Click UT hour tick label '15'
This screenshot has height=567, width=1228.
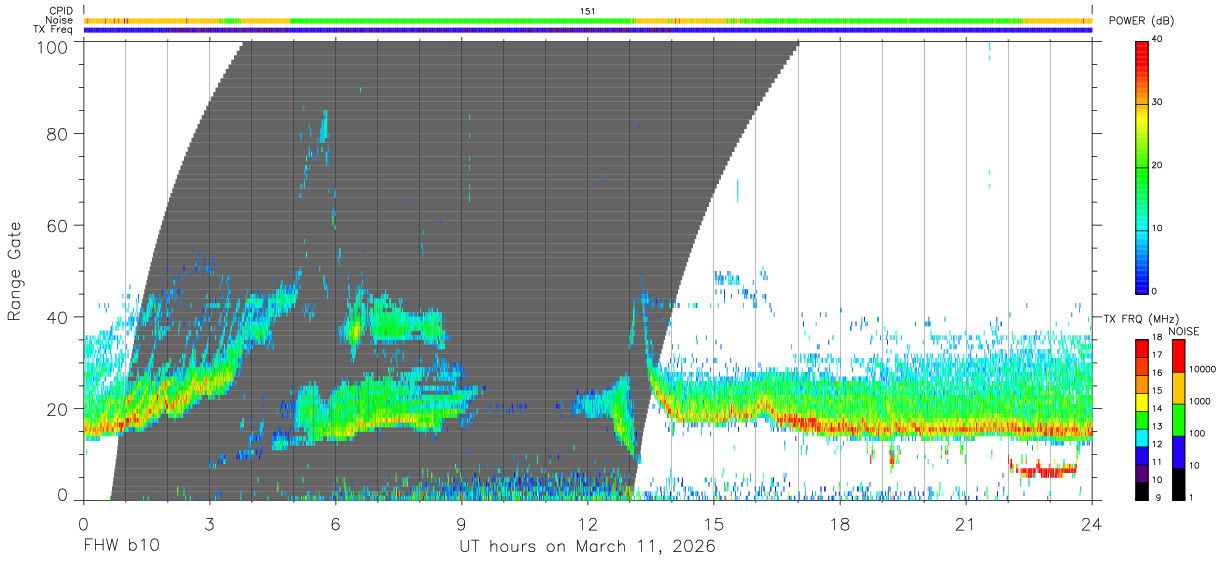click(x=713, y=524)
